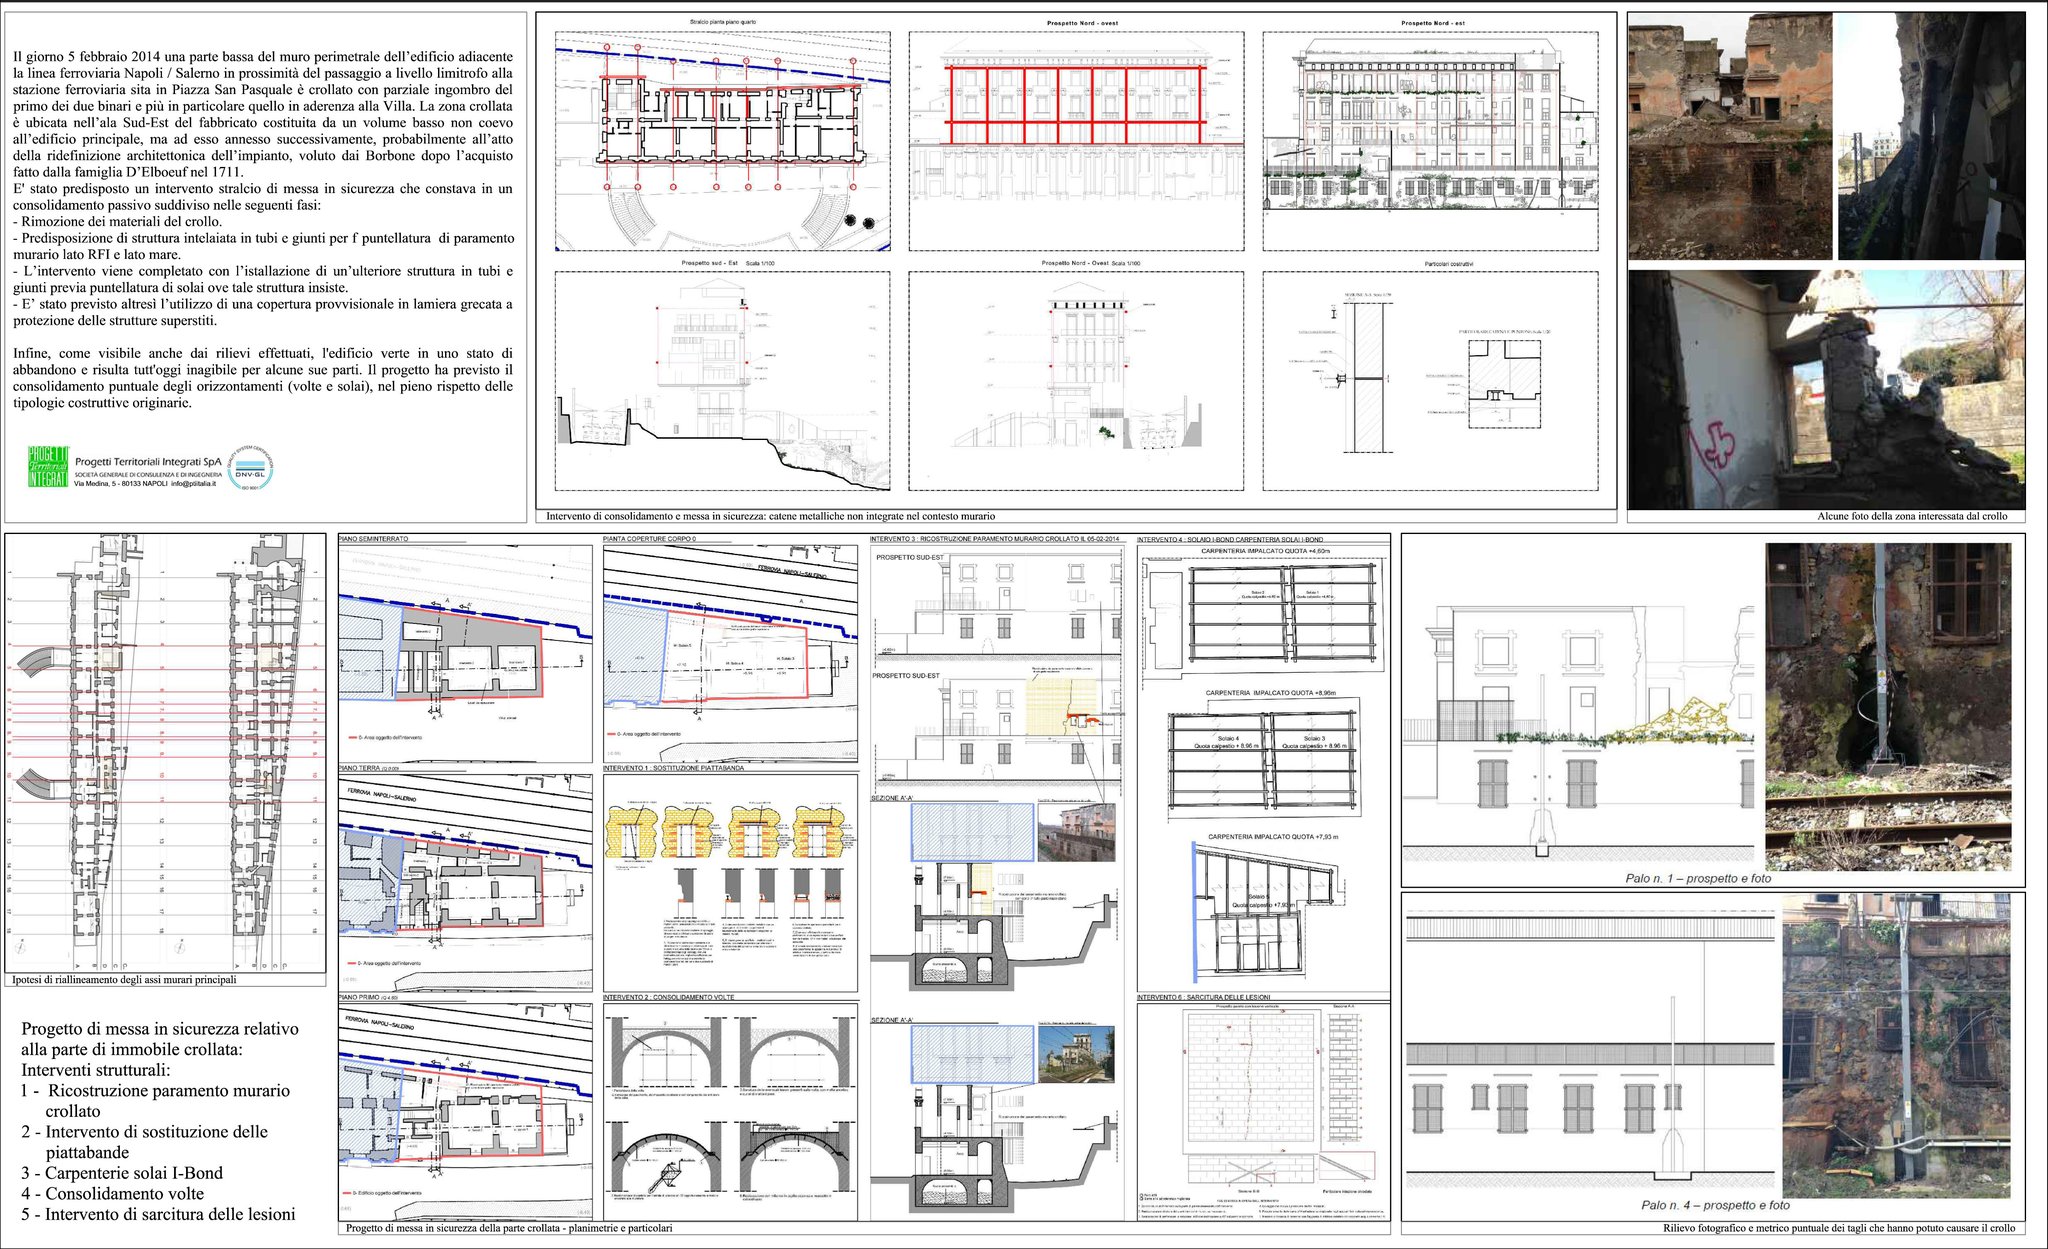Click caption 'Rilievo fotografico e metrico puntuale dei tagli'
Viewport: 2048px width, 1249px height.
(1838, 1228)
